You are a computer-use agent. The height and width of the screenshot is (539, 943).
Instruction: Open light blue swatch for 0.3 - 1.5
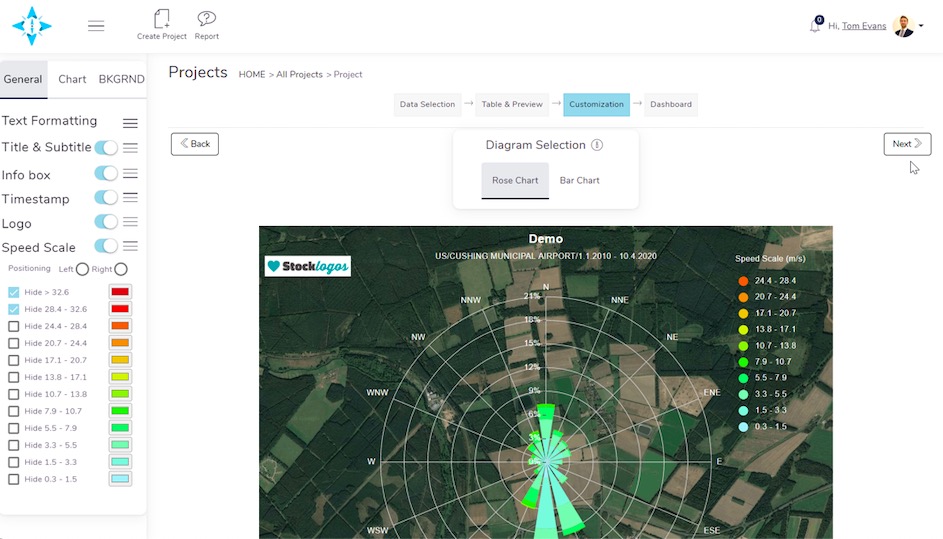pyautogui.click(x=120, y=479)
